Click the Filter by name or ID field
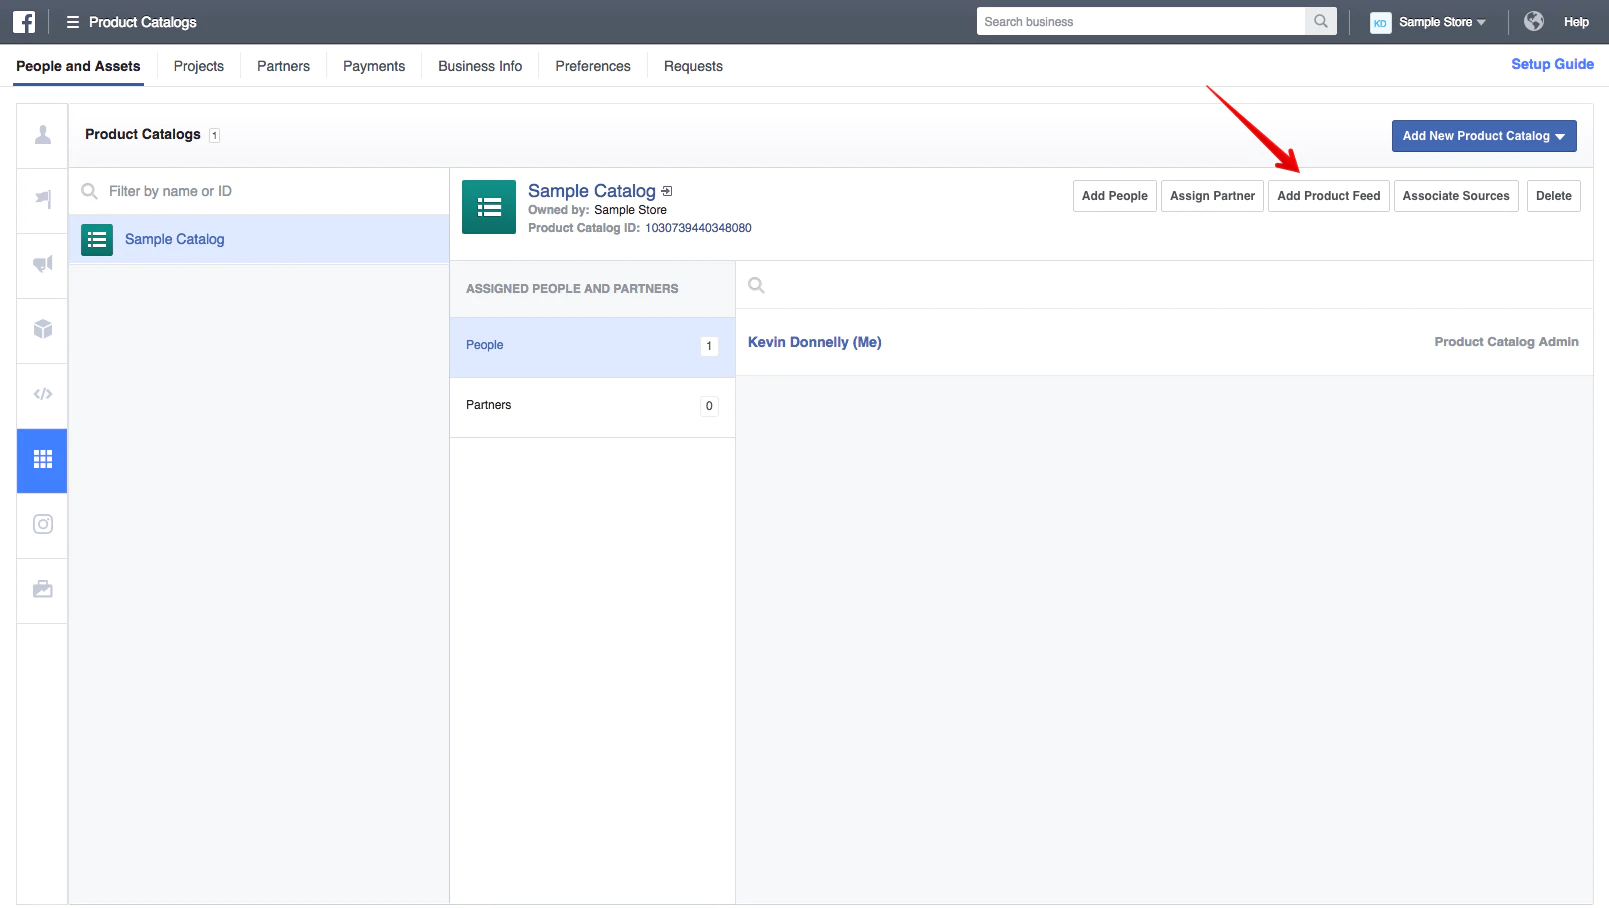 [270, 191]
